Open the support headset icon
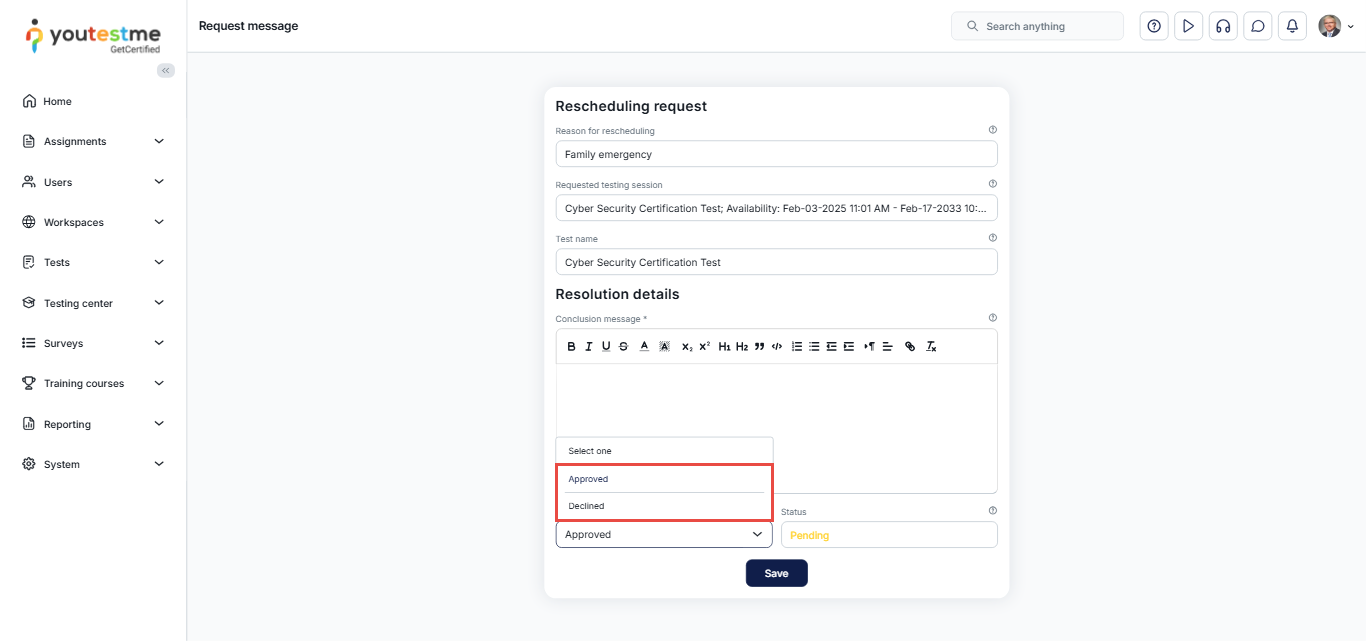Viewport: 1366px width, 641px height. point(1222,26)
